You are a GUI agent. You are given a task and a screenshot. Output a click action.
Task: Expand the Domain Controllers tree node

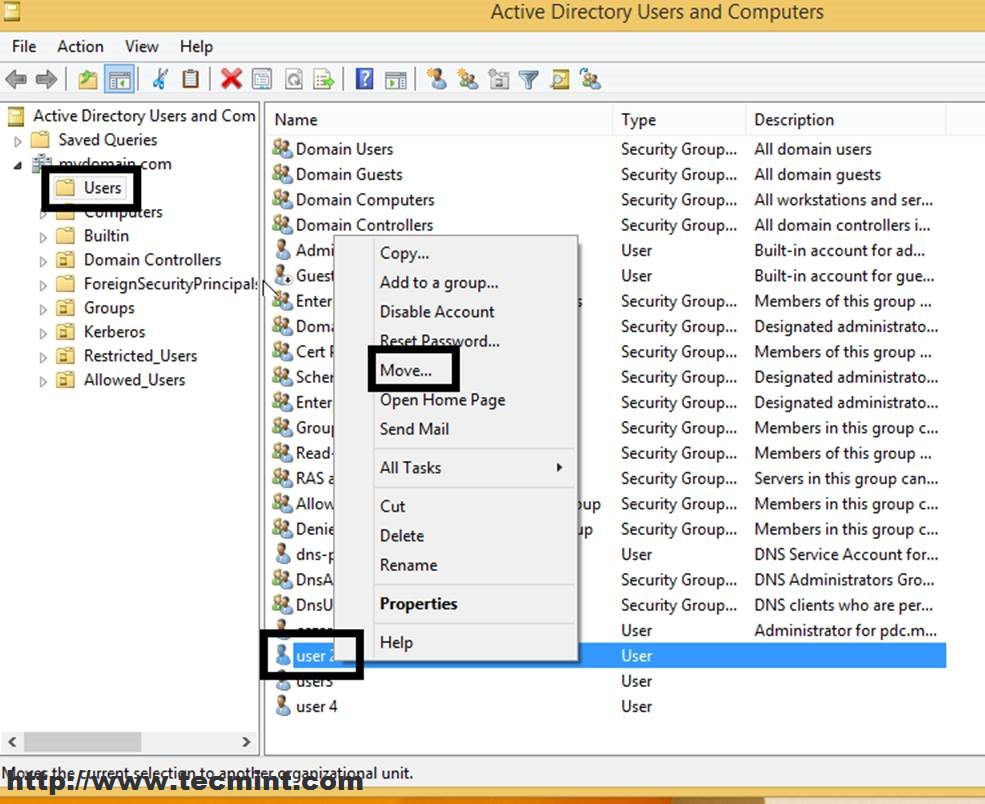click(x=42, y=261)
